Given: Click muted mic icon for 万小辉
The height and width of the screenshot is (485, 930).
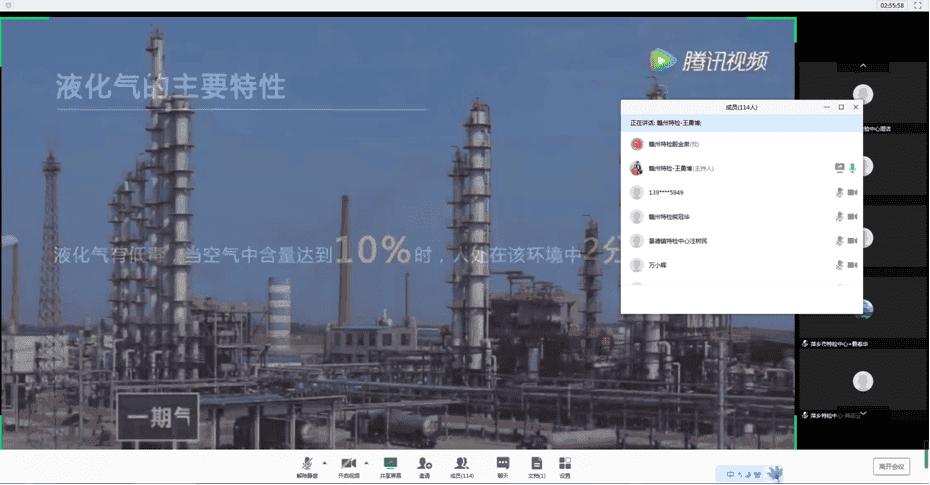Looking at the screenshot, I should (x=839, y=265).
